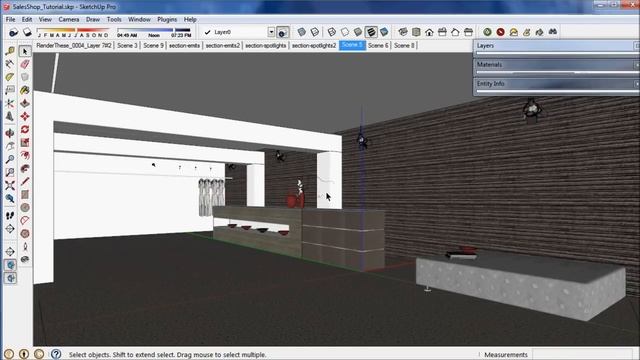Enable Wireframe face style
Screen dimensions: 640x360
(332, 32)
